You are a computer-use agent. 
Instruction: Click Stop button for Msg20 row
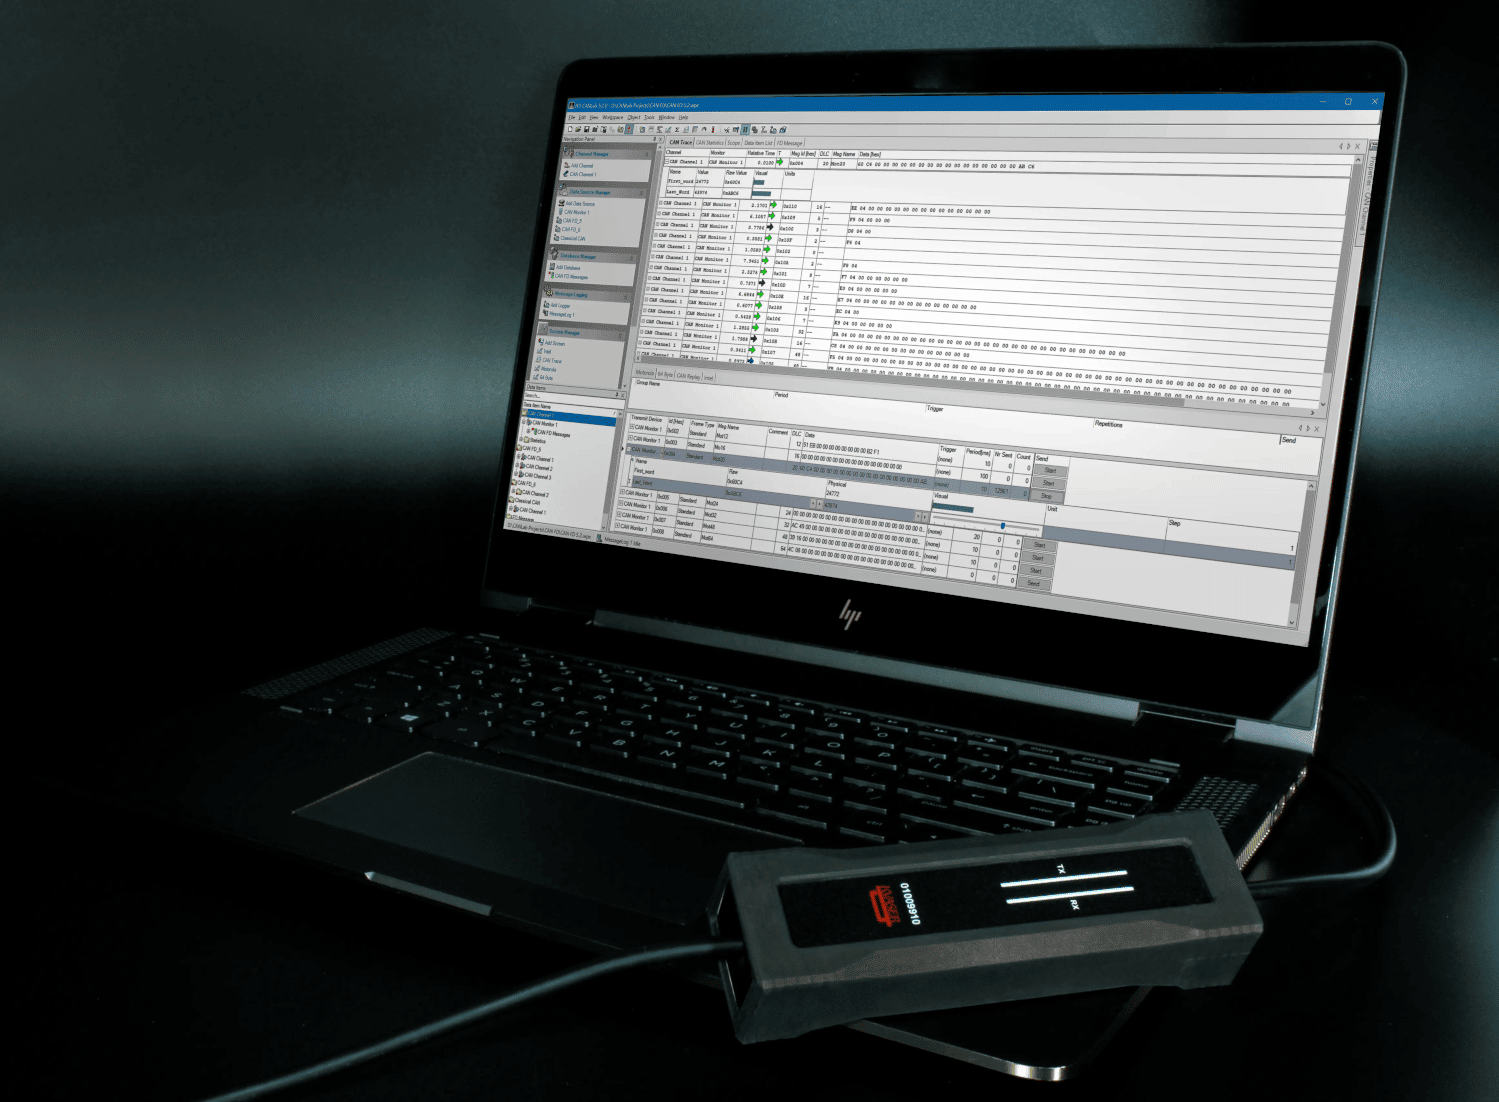tap(1046, 496)
